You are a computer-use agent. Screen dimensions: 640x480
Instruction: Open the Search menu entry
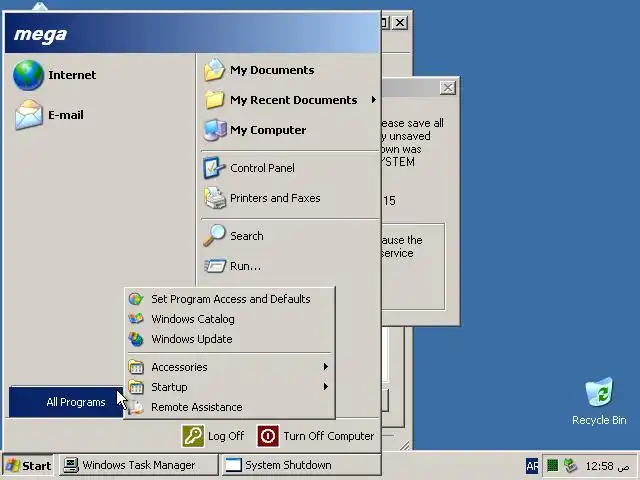290,236
